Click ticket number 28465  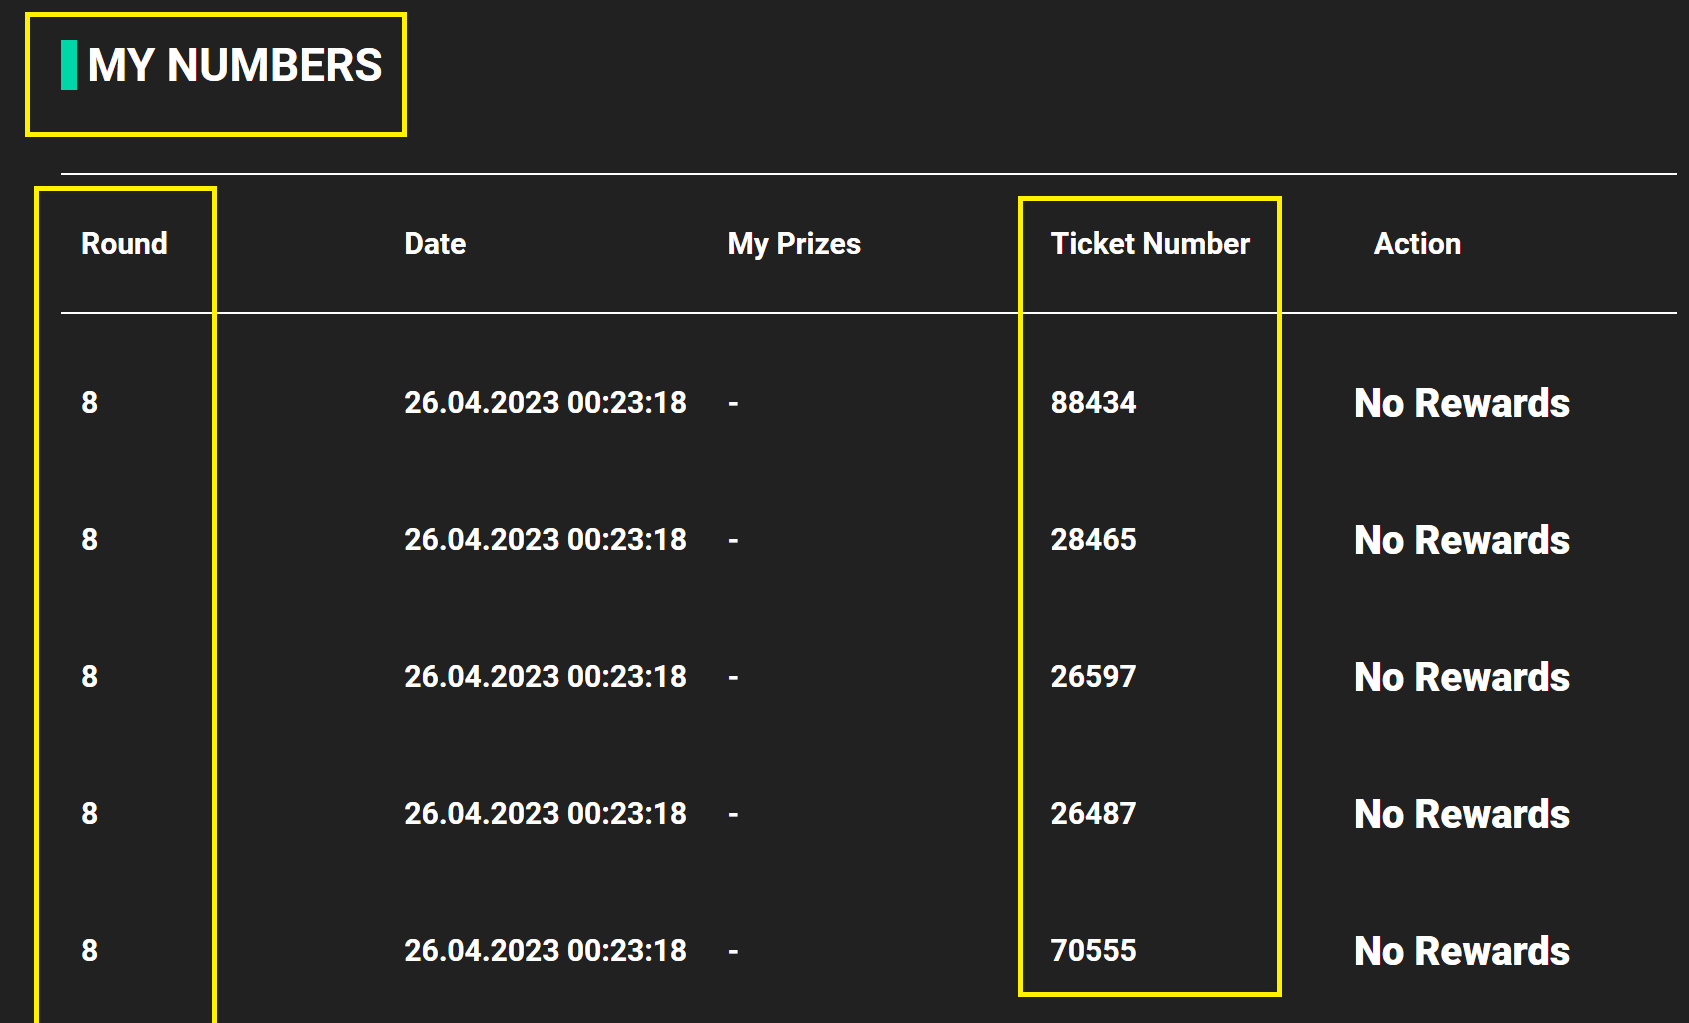pos(1093,540)
